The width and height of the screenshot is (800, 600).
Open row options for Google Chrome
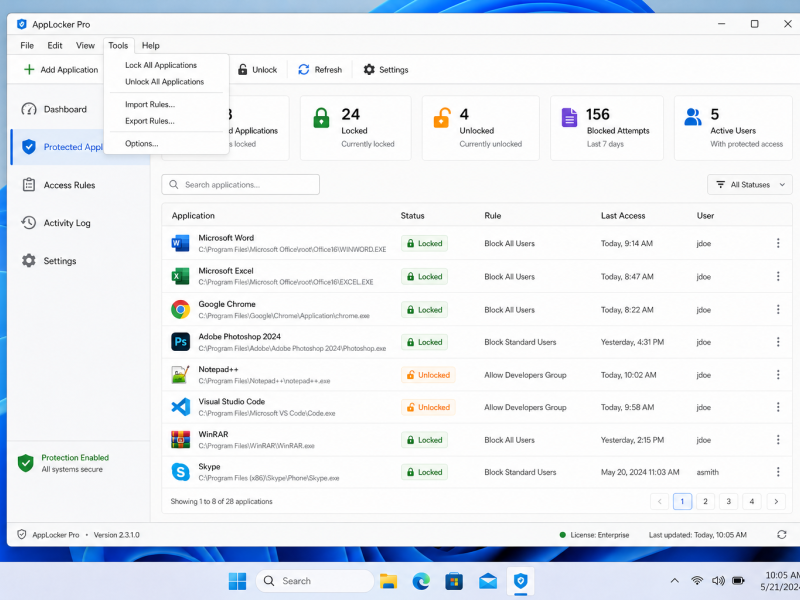(x=778, y=309)
